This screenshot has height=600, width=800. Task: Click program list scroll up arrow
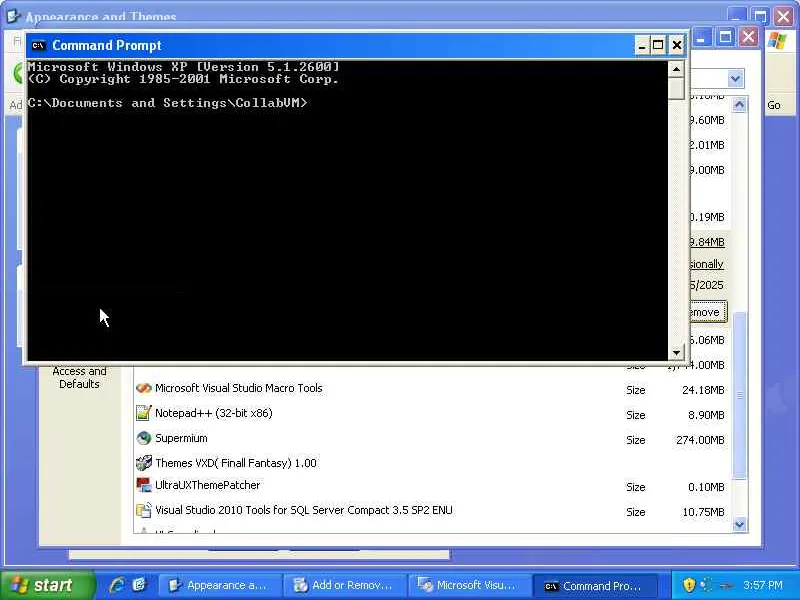739,105
